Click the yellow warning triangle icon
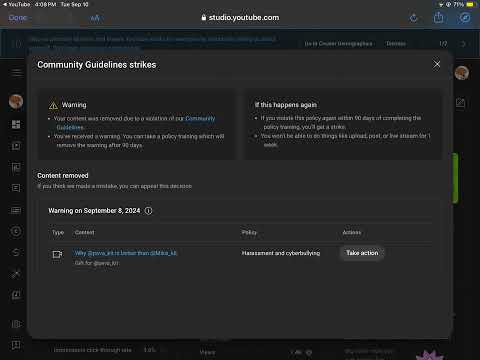 tap(53, 106)
